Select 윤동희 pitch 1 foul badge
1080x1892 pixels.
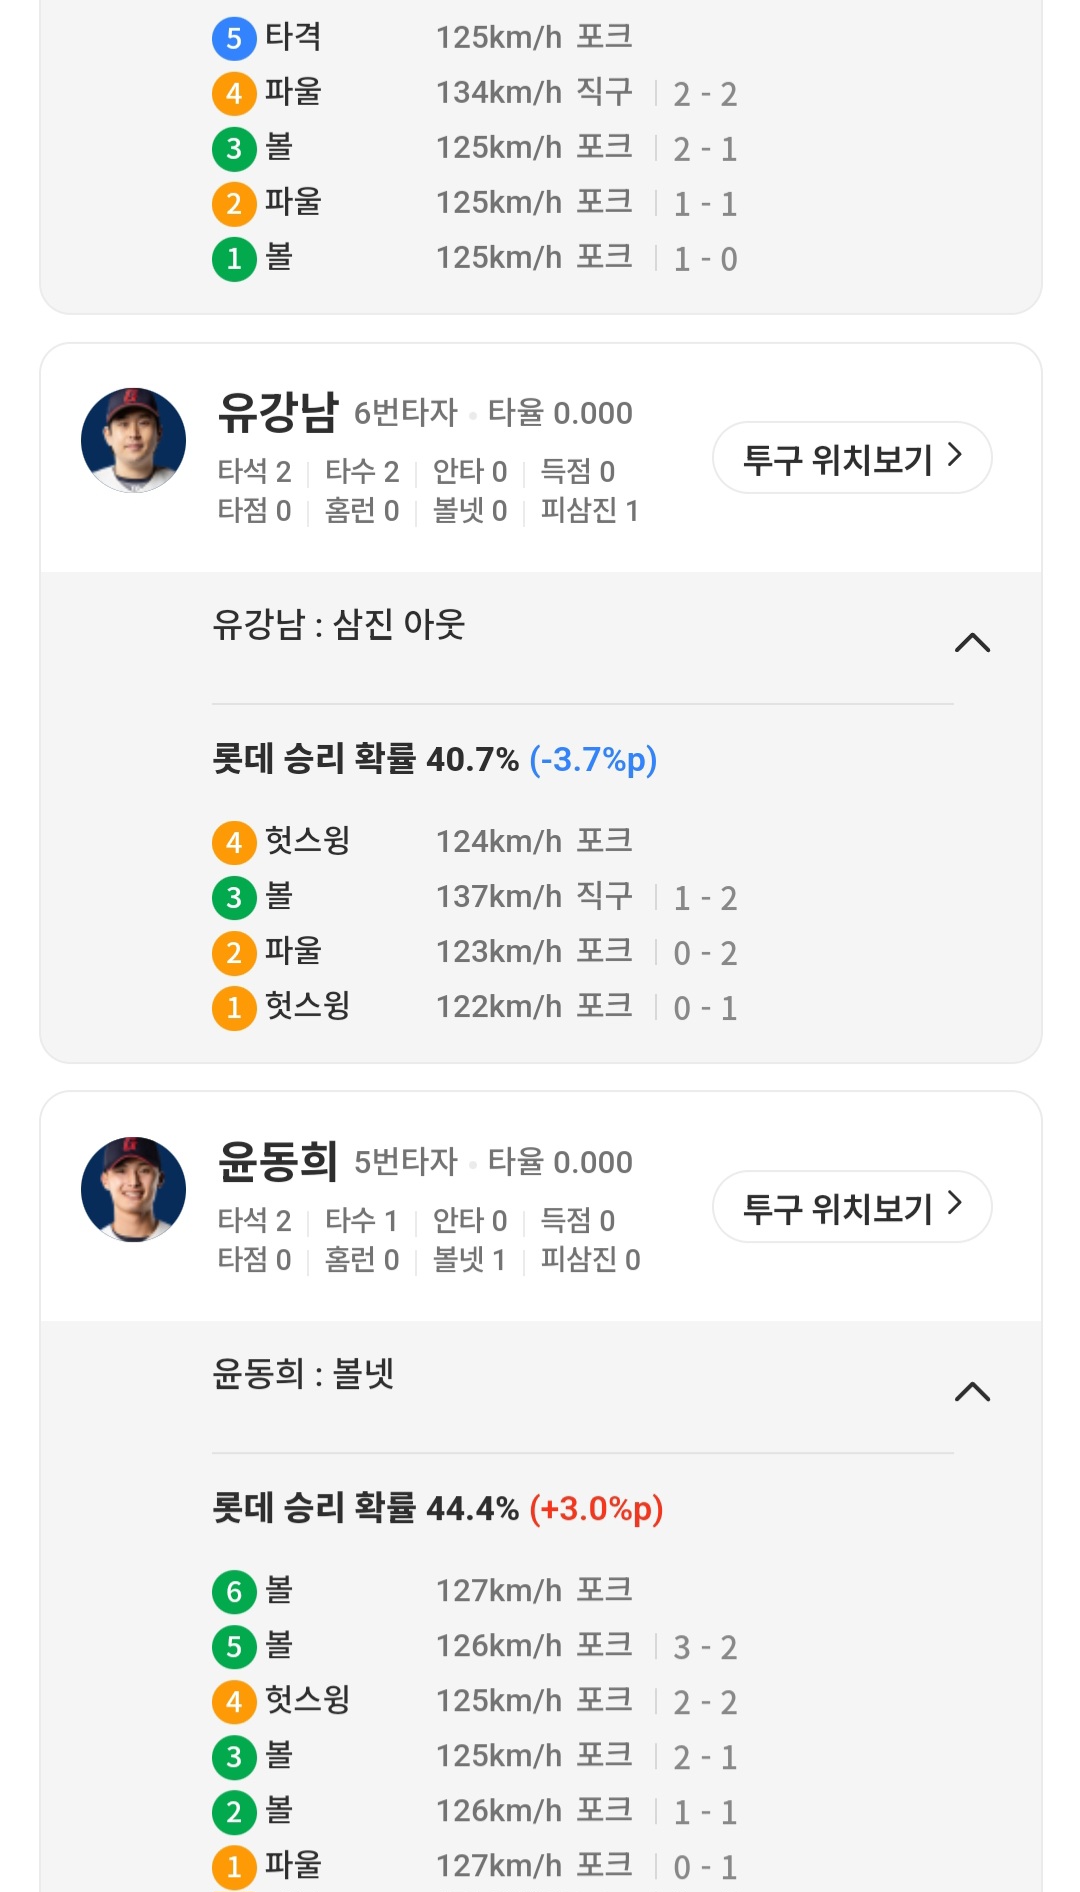[x=234, y=1866]
